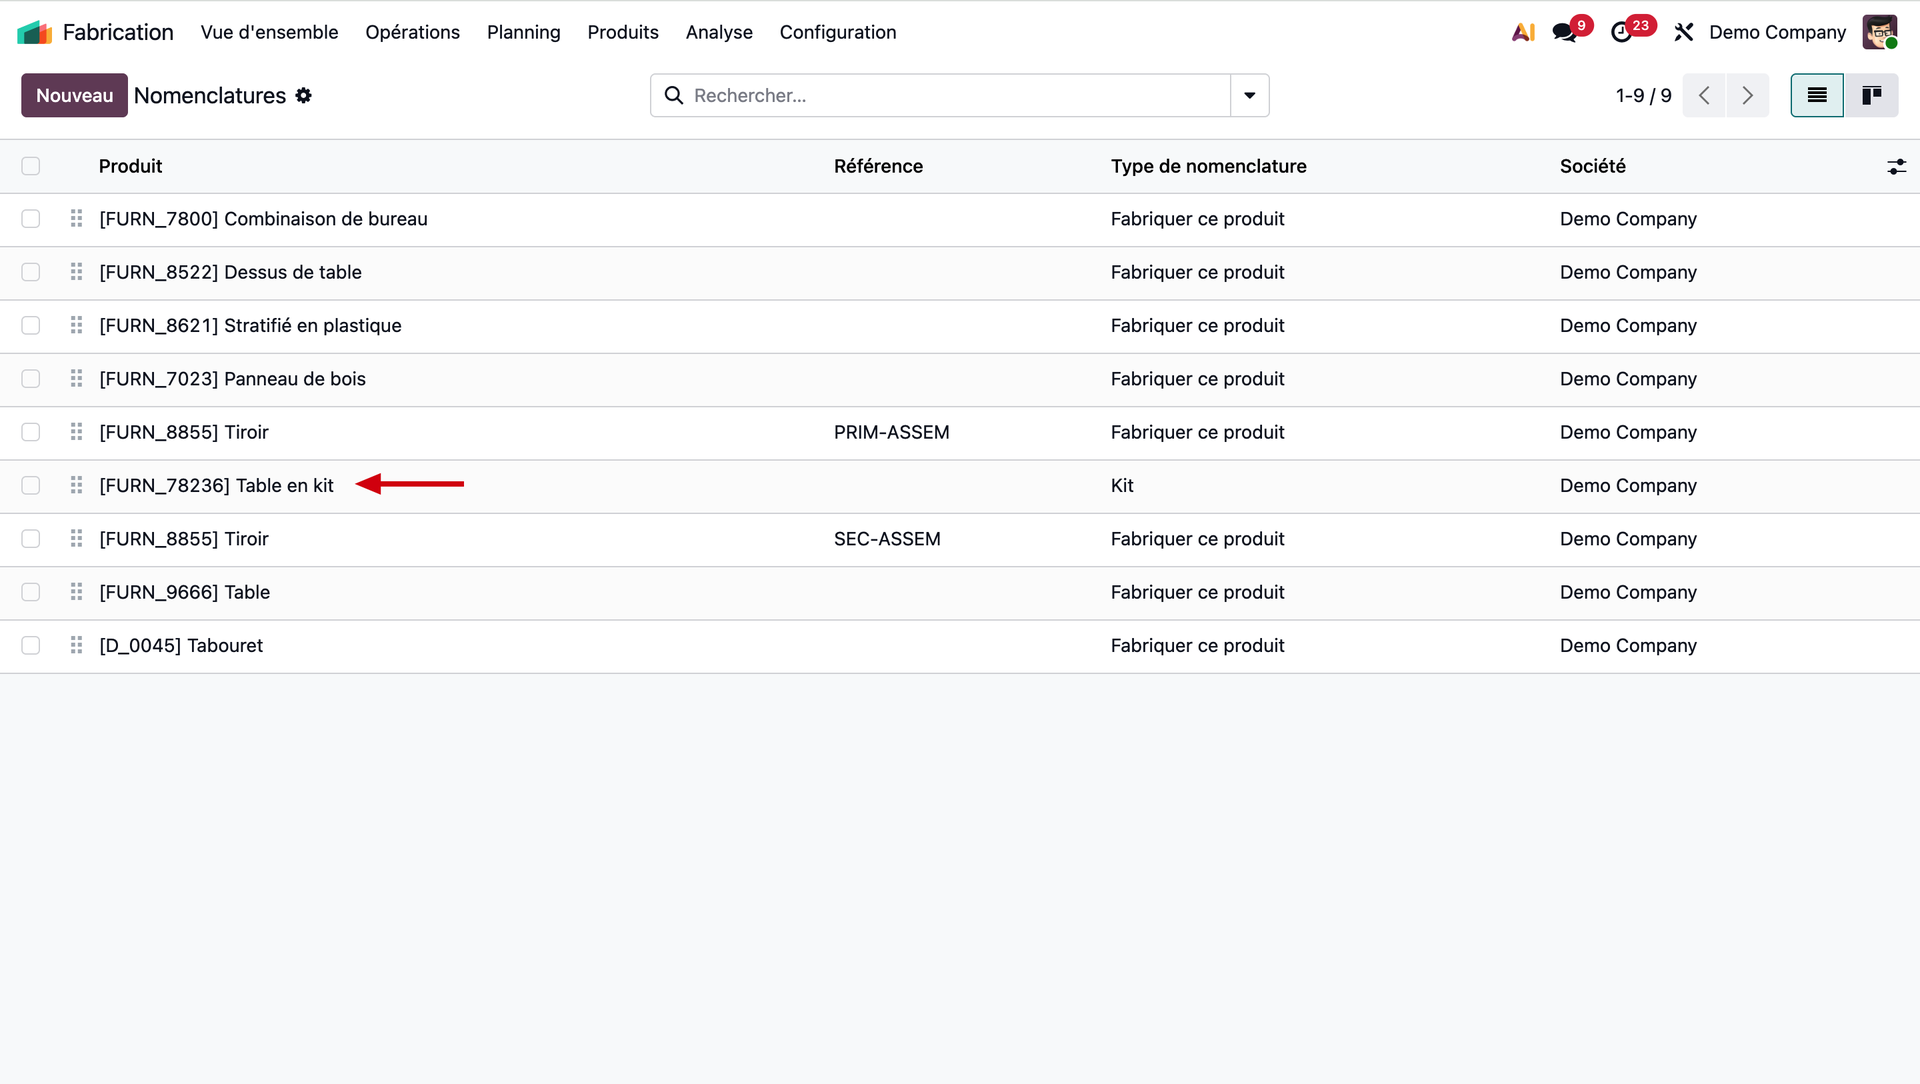Image resolution: width=1920 pixels, height=1084 pixels.
Task: Tick checkbox for Dessus de table
Action: point(31,272)
